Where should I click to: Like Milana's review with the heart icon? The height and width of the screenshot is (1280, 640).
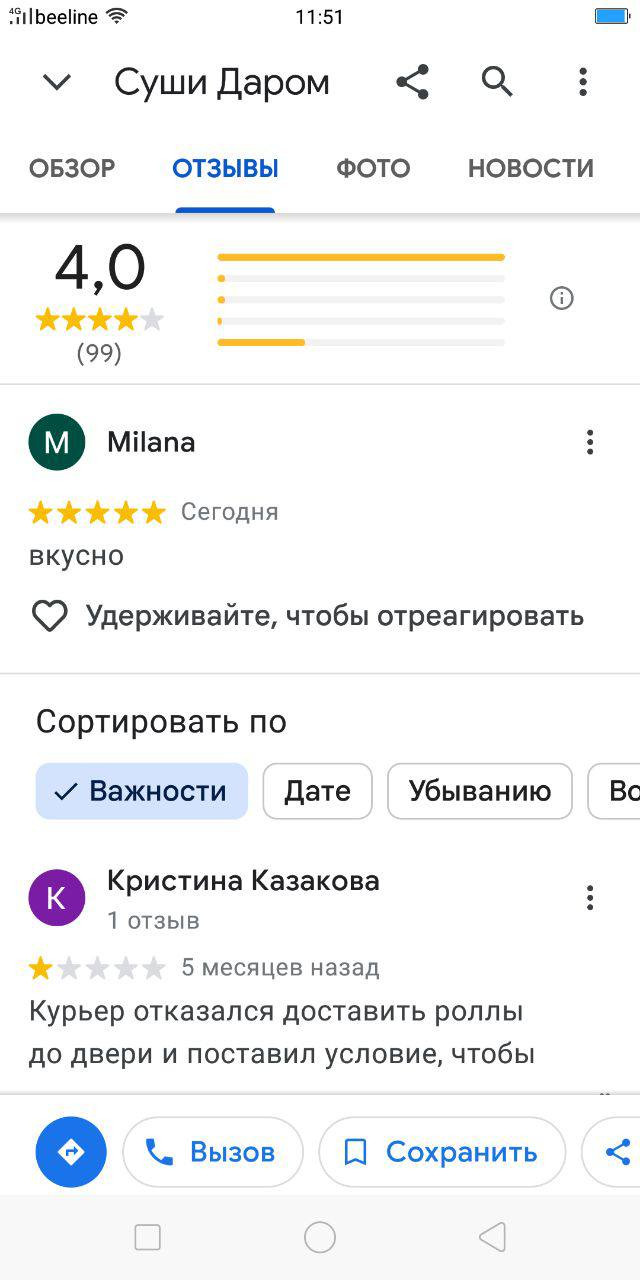[x=49, y=616]
